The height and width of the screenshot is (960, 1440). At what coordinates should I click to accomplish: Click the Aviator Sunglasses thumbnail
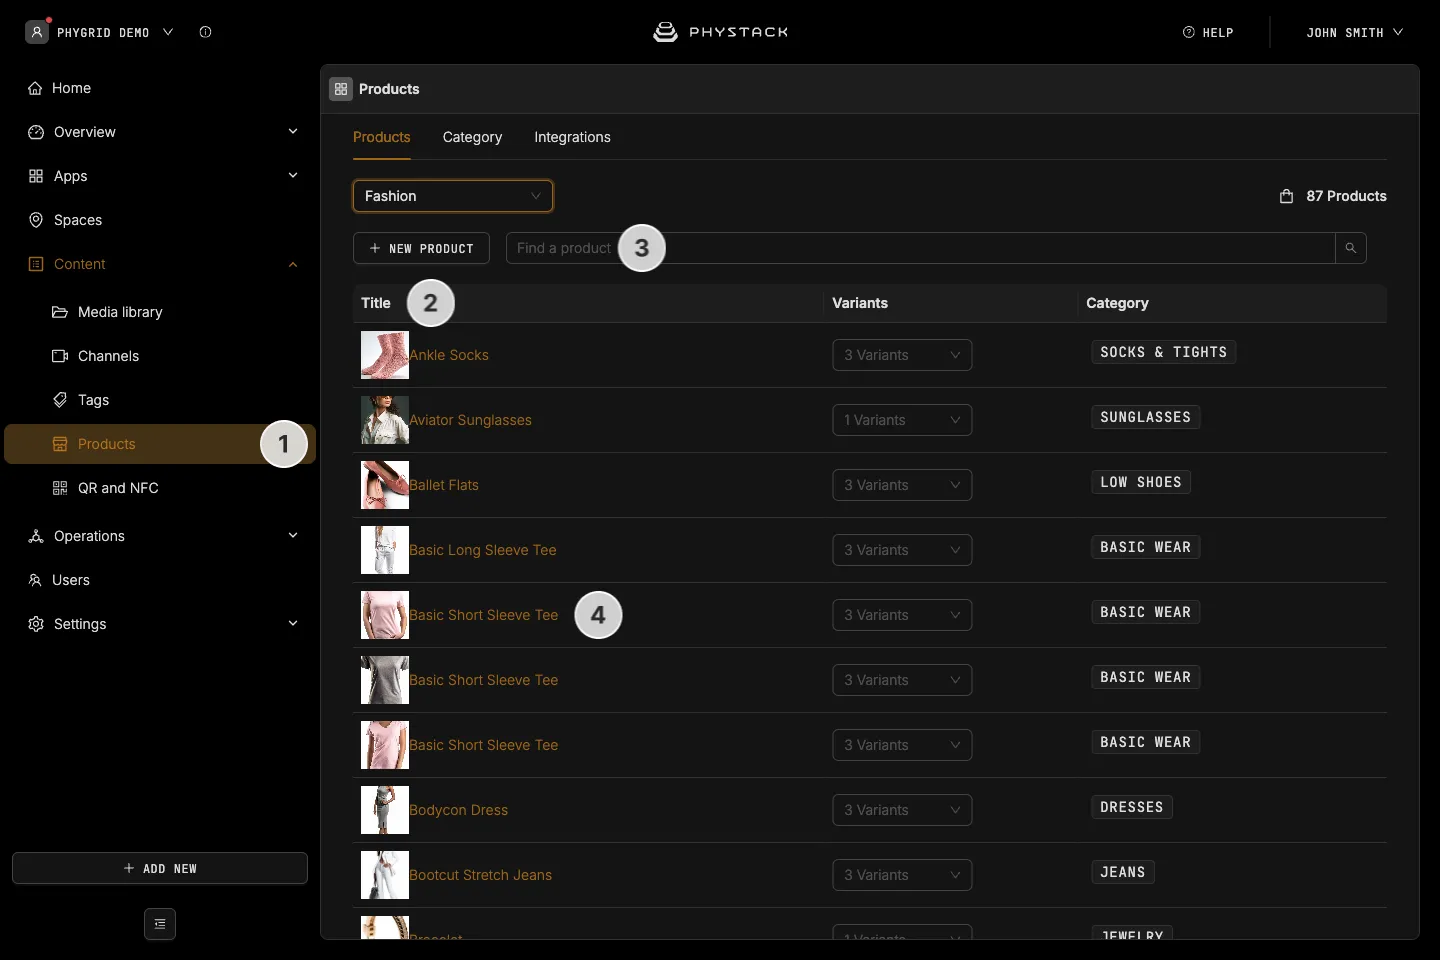click(x=385, y=420)
